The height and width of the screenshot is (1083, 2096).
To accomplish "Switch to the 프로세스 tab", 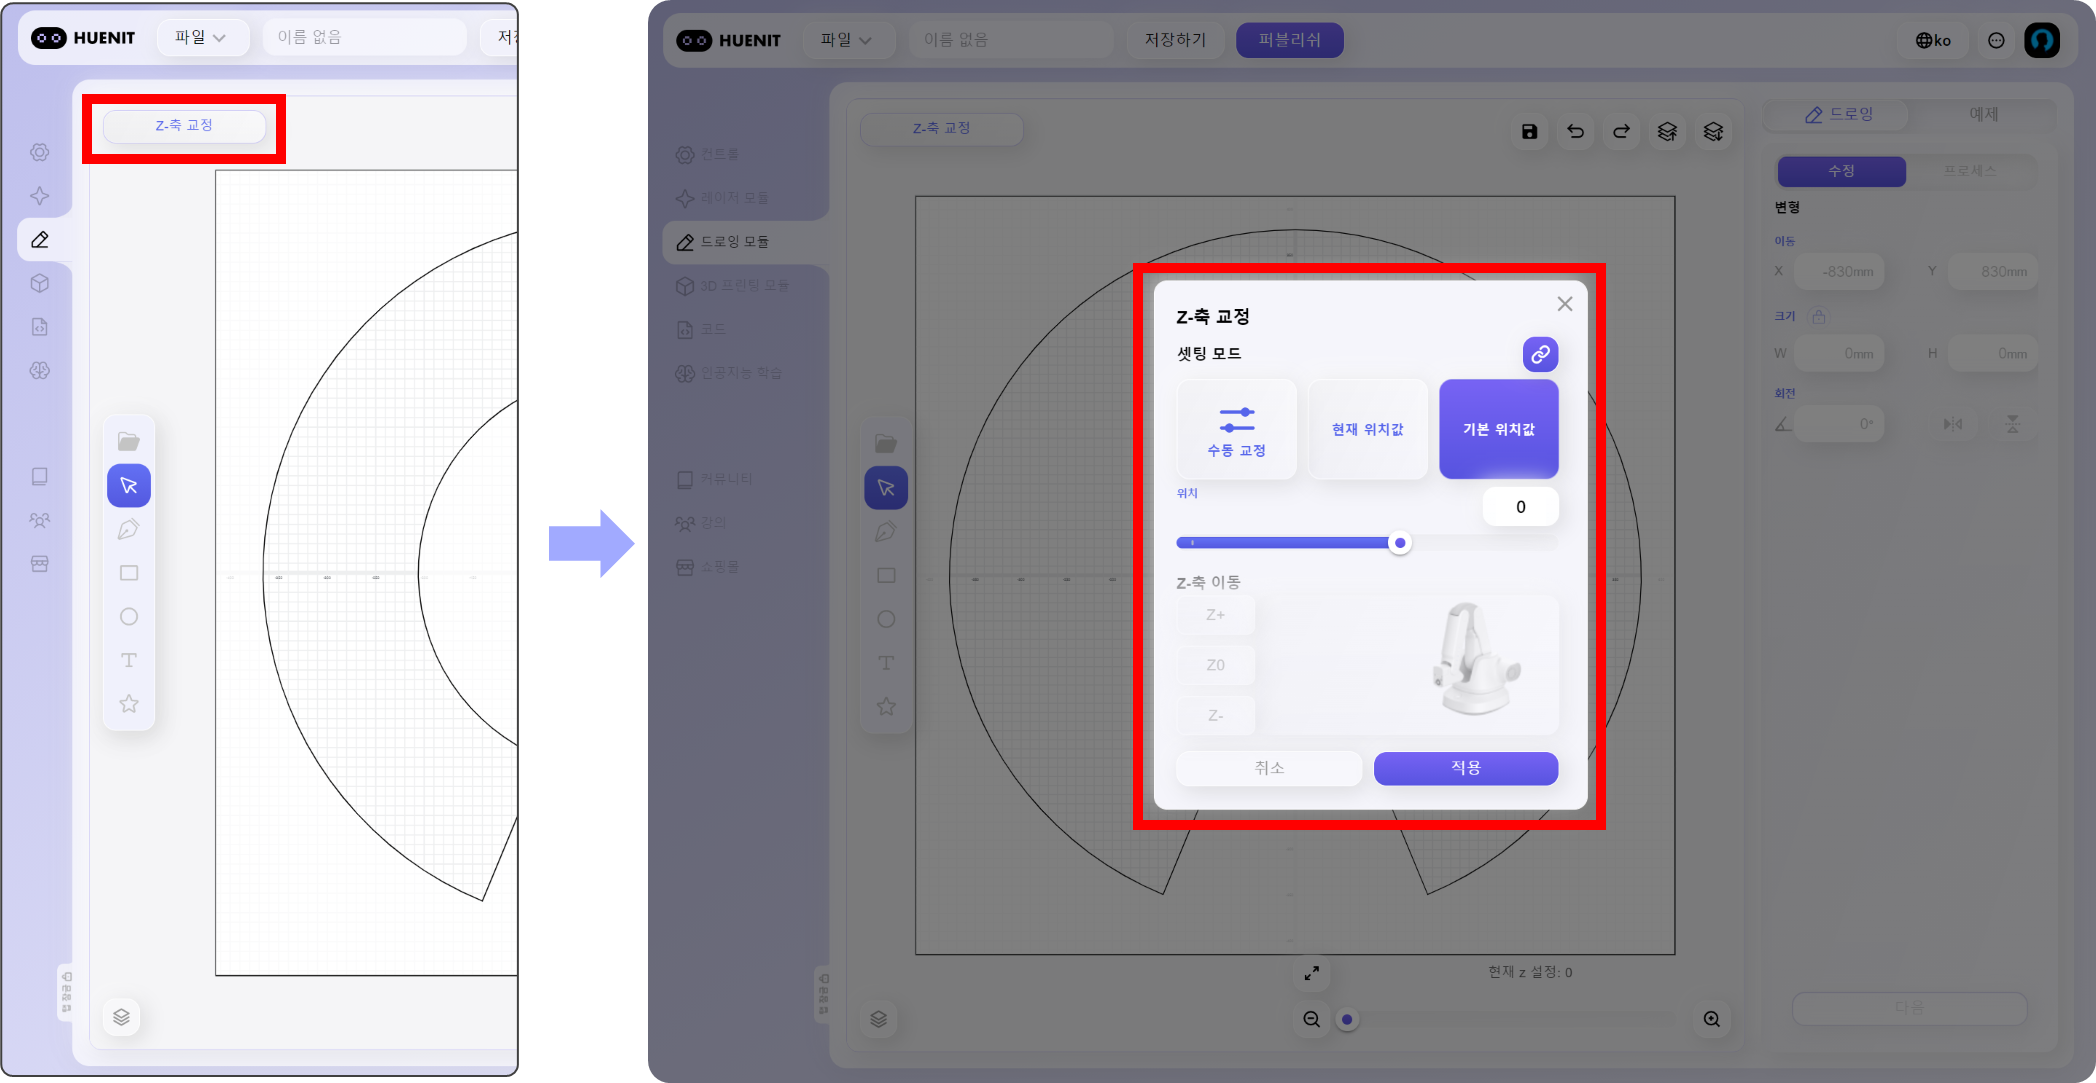I will (x=1969, y=171).
